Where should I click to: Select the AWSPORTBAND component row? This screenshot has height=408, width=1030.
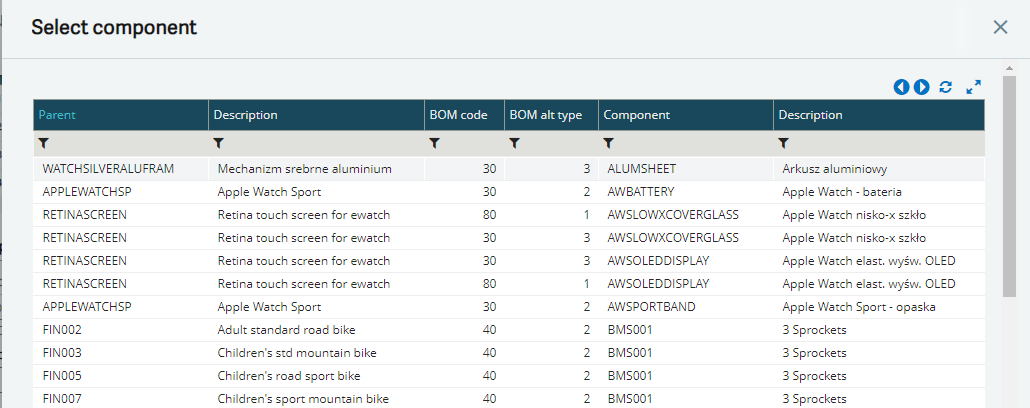[x=650, y=307]
